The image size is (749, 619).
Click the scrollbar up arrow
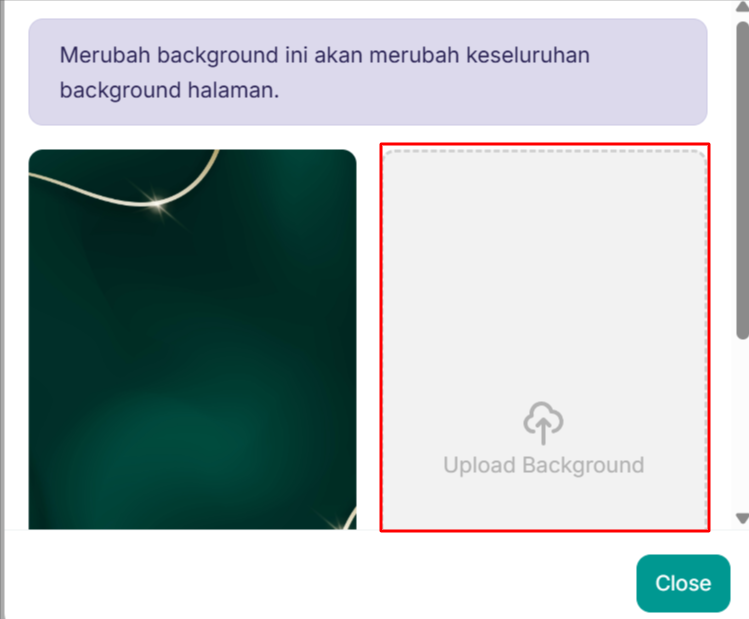(x=742, y=6)
